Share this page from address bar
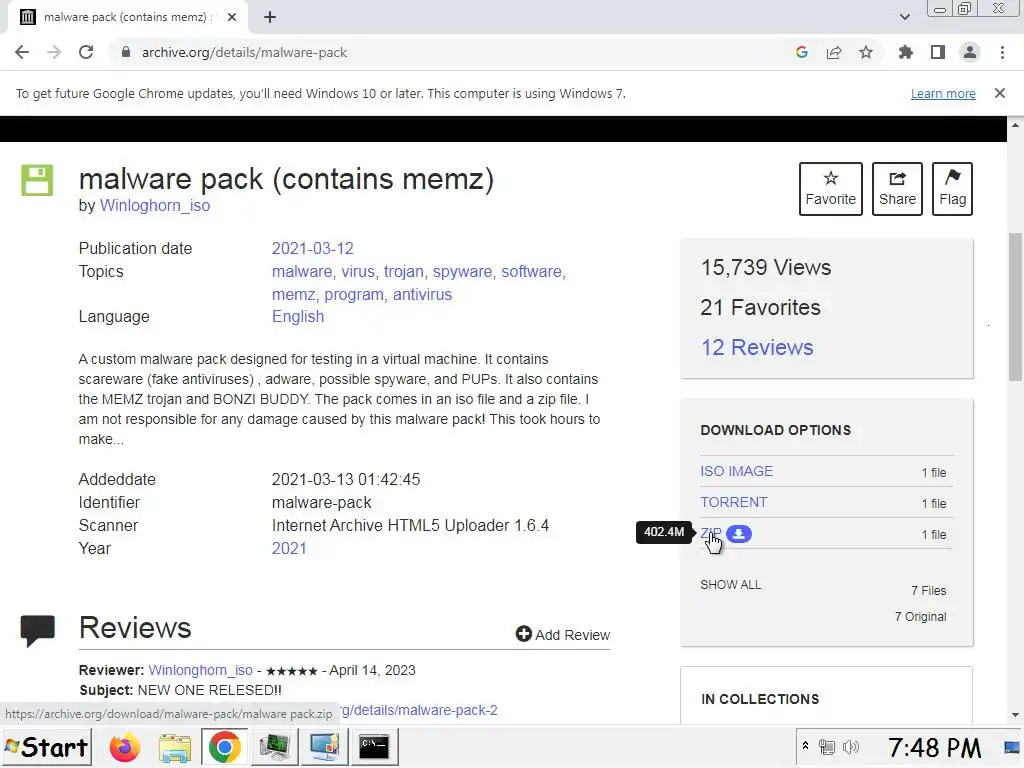 834,52
